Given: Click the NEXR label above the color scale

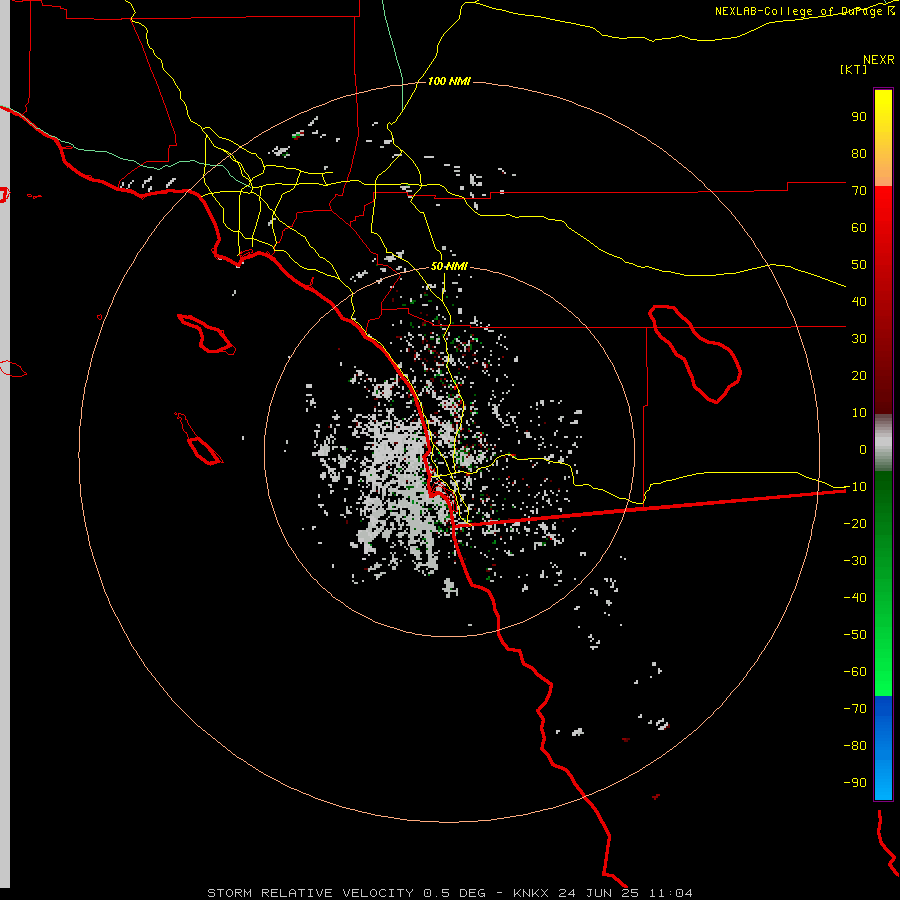Looking at the screenshot, I should [x=879, y=60].
